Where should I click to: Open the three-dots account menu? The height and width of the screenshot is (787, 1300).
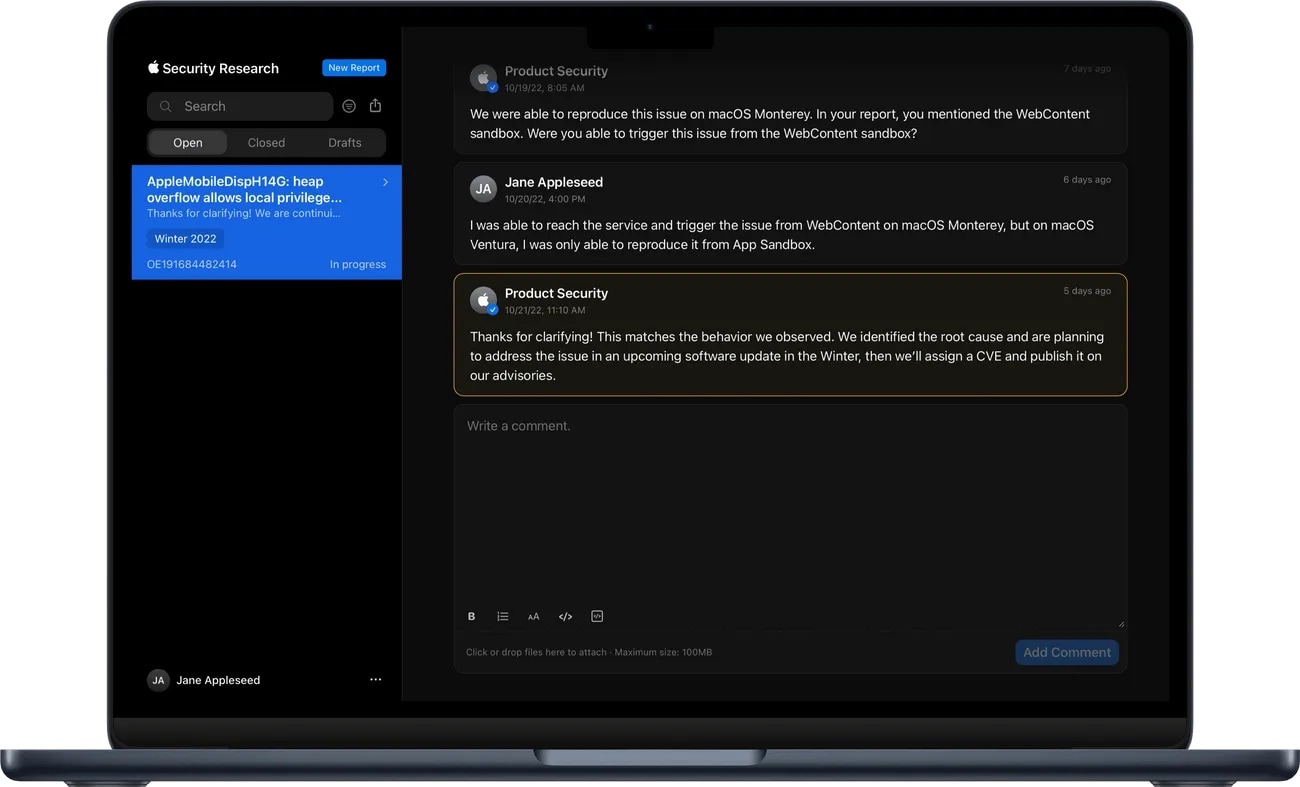(376, 680)
